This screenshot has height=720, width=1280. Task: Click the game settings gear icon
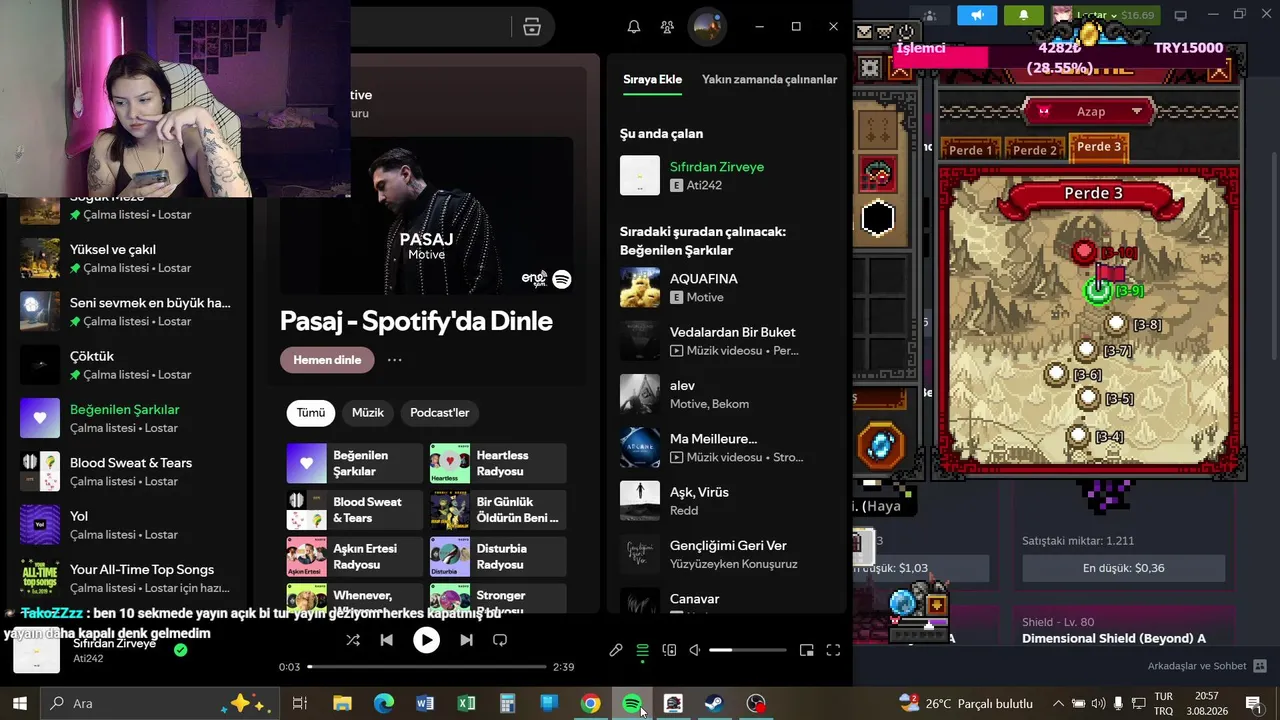pyautogui.click(x=871, y=68)
